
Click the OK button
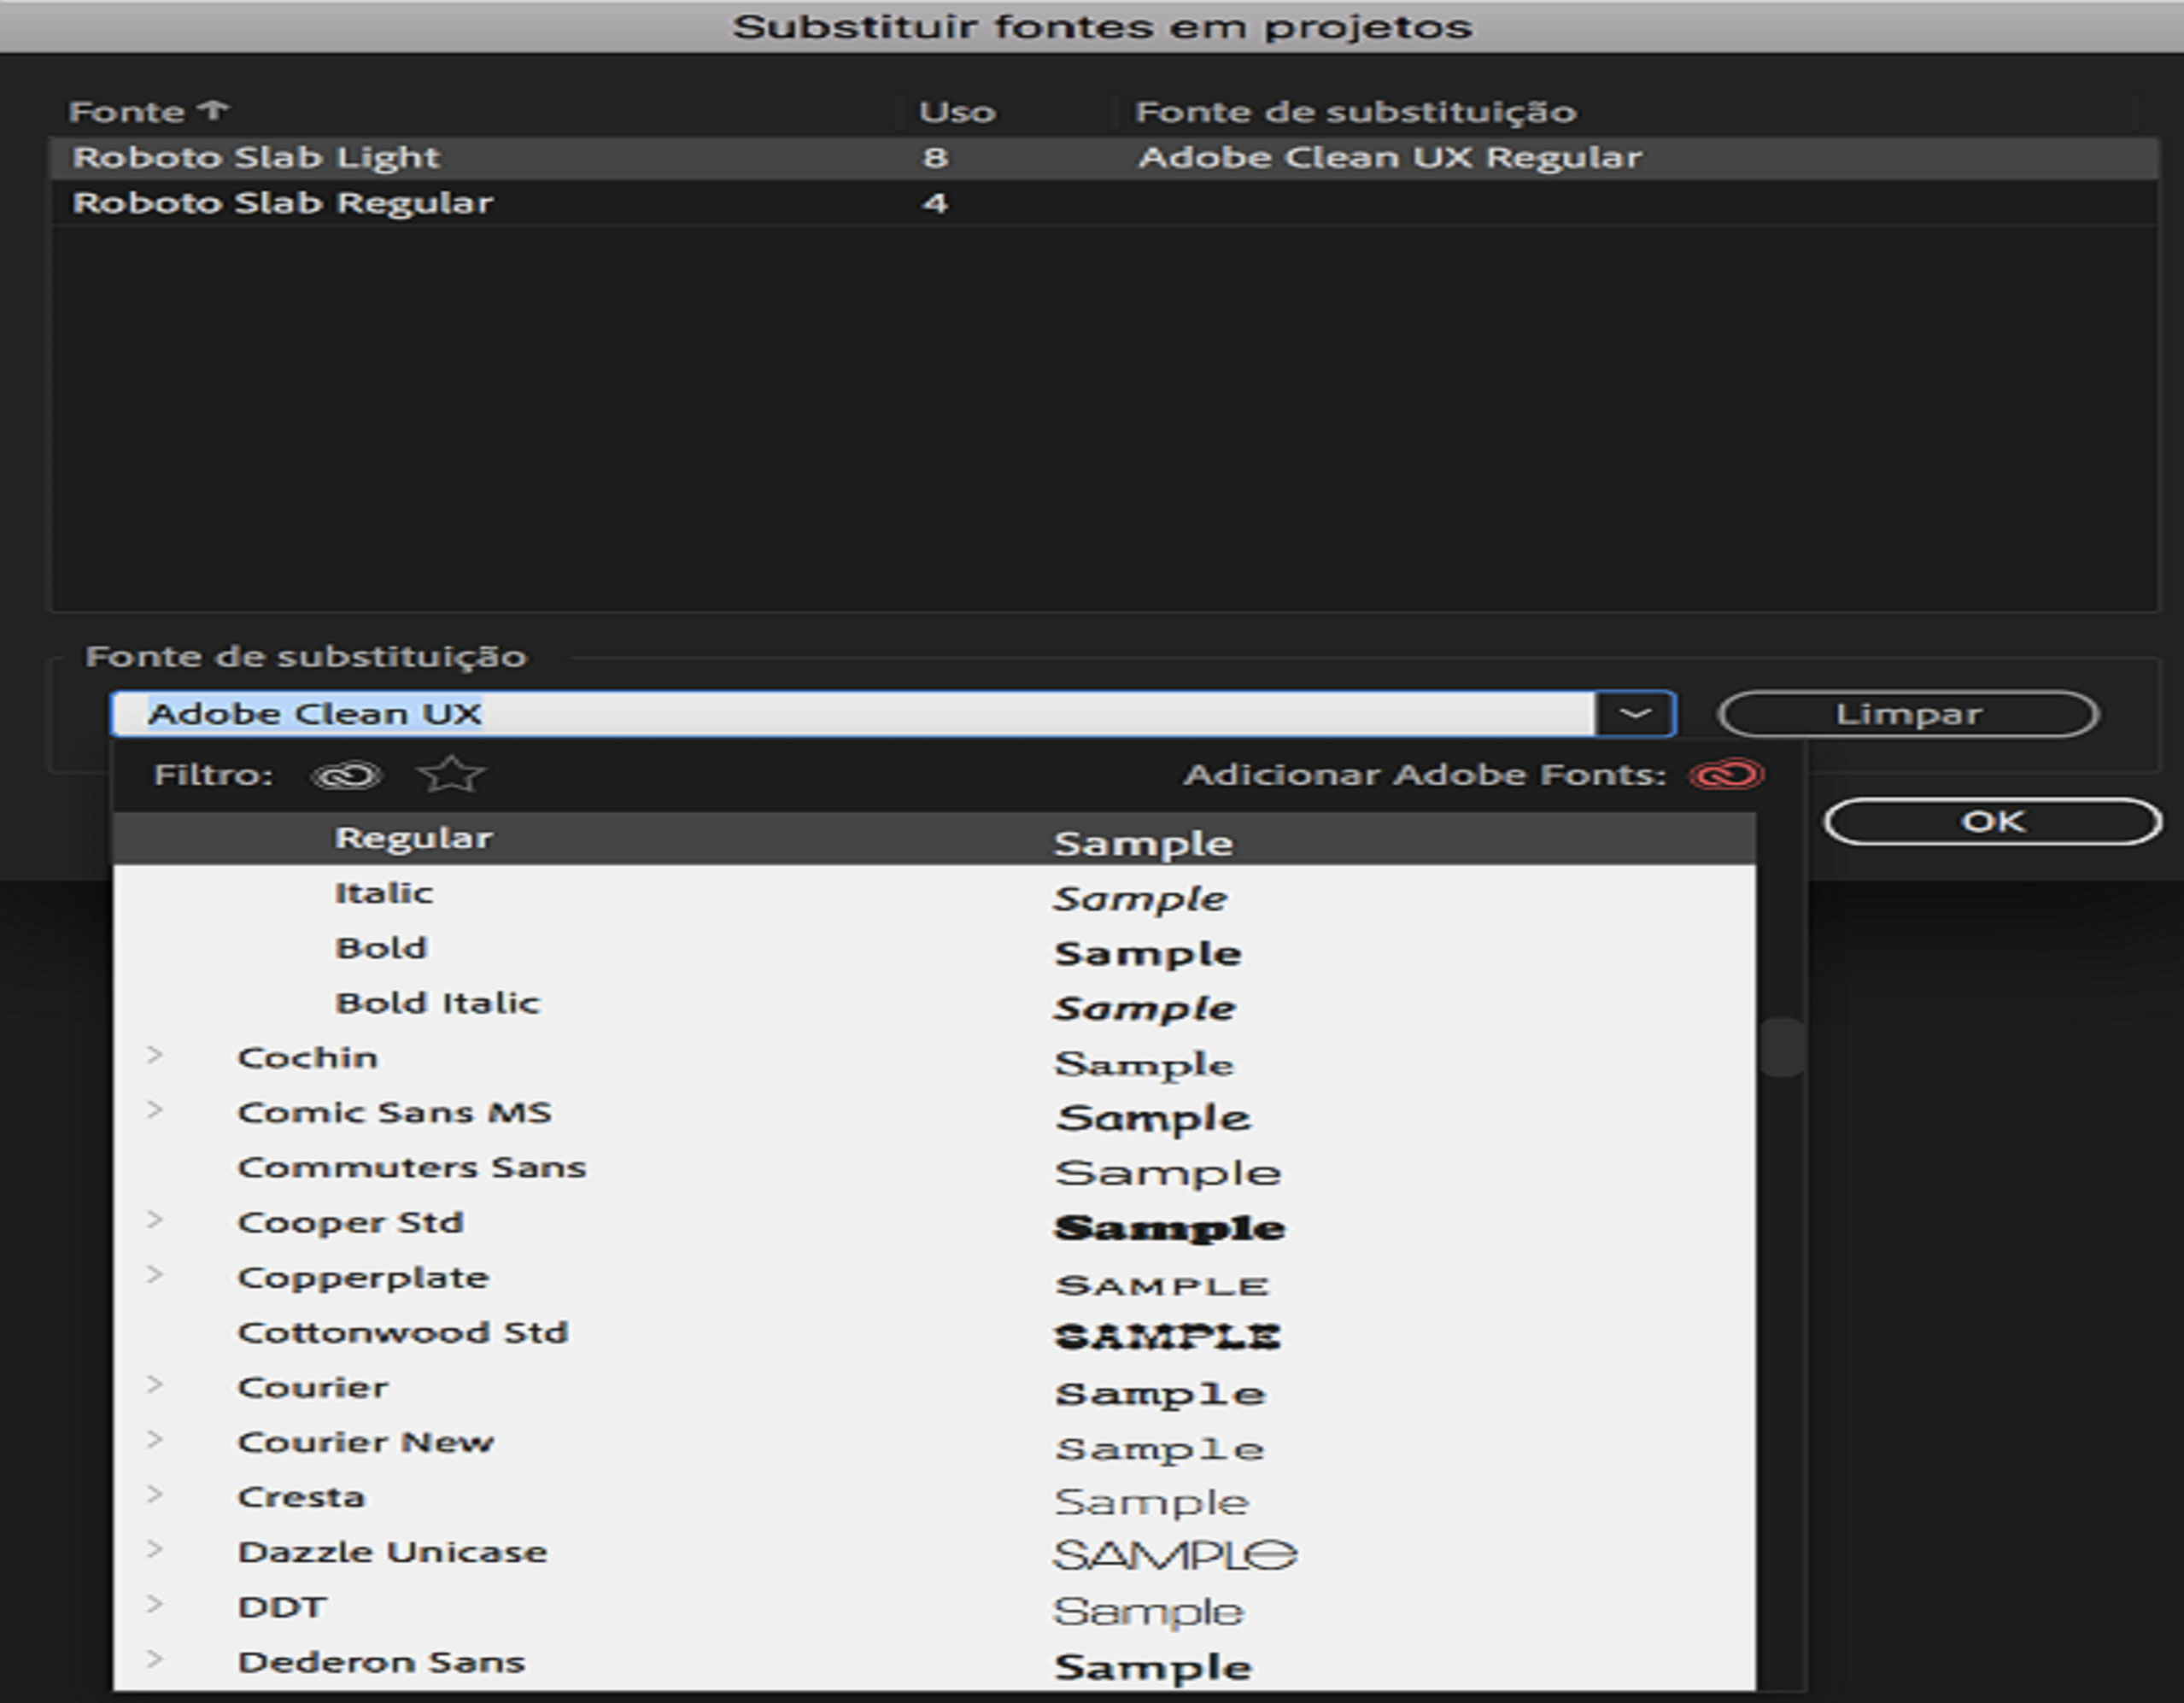1992,821
